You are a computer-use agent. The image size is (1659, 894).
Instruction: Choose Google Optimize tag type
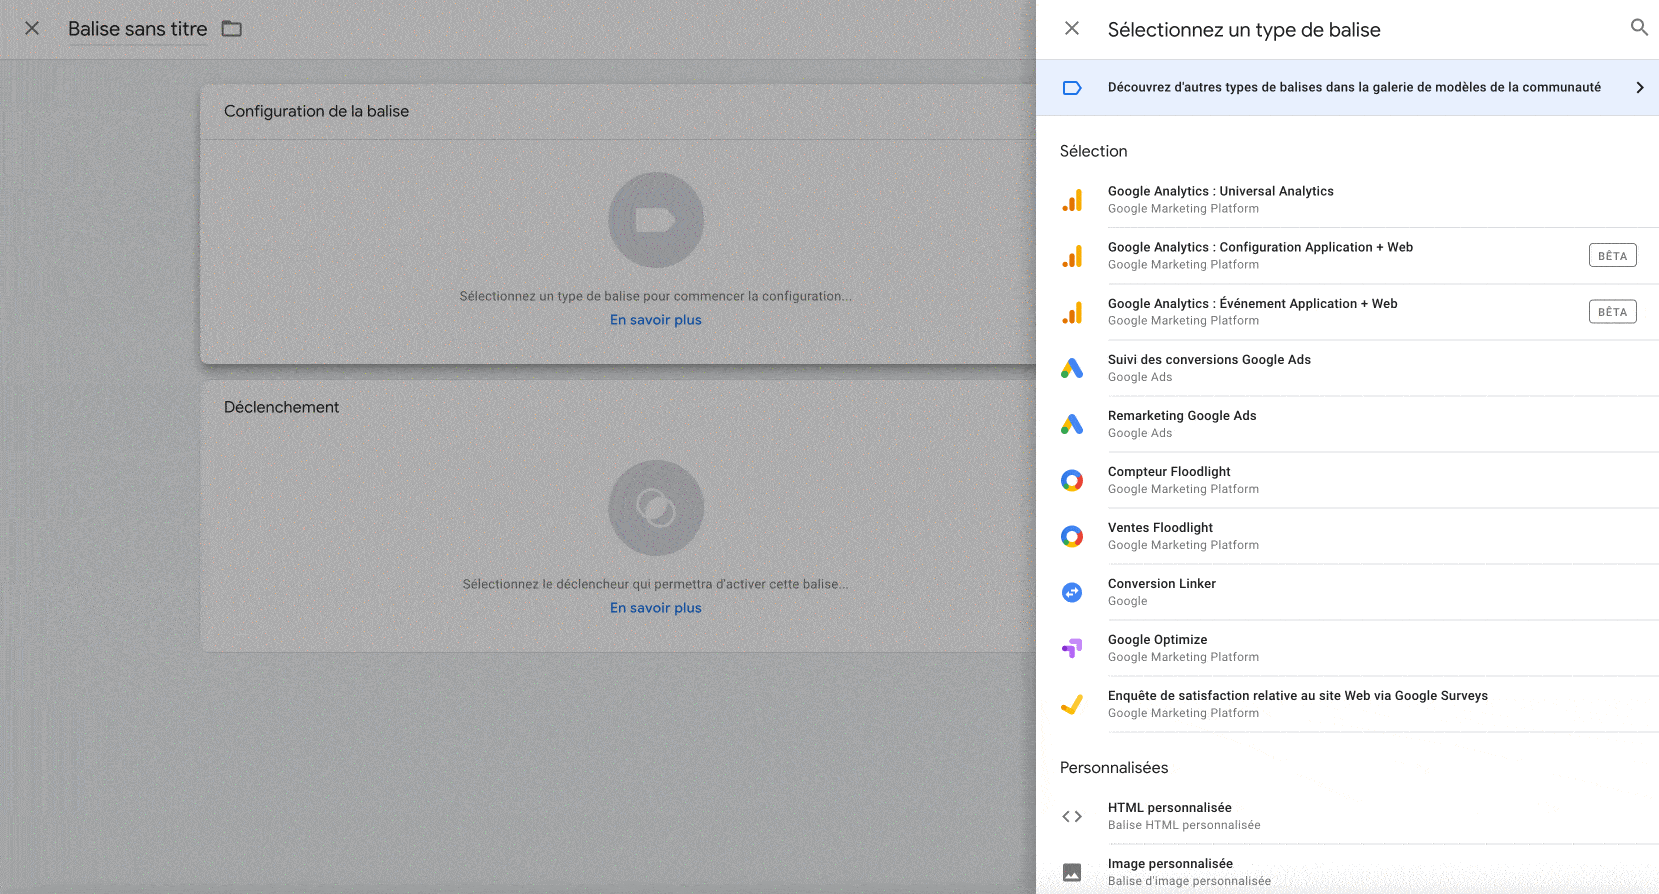click(1347, 648)
